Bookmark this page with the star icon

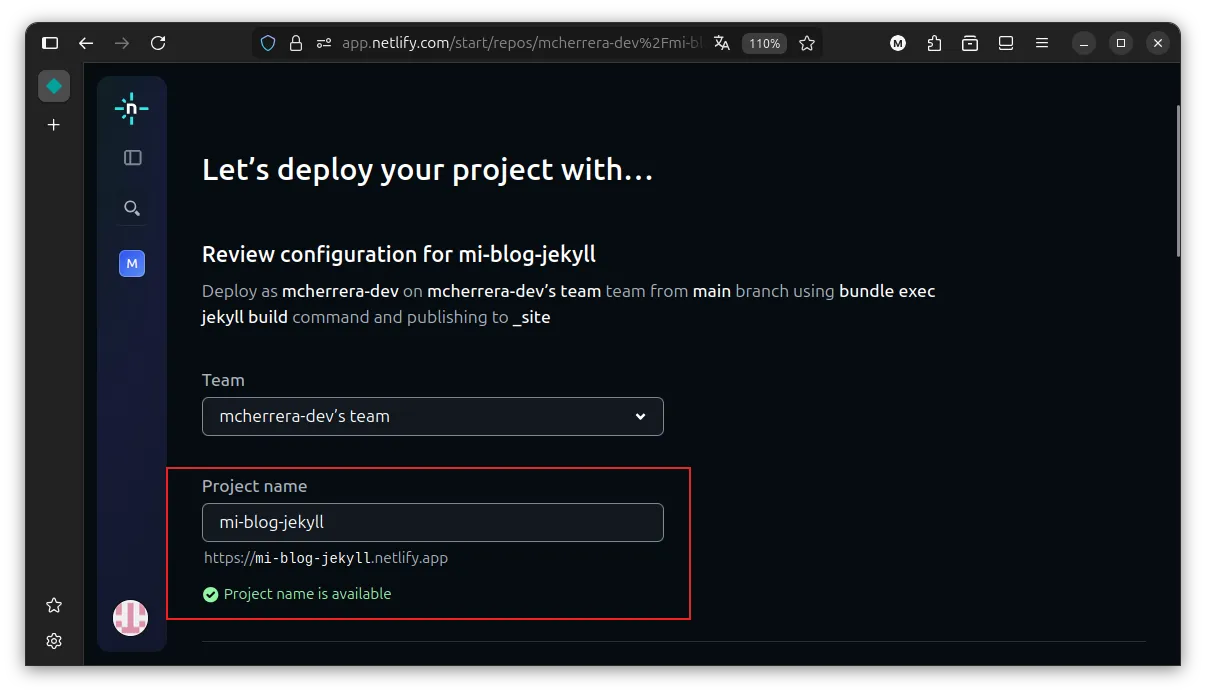(807, 43)
